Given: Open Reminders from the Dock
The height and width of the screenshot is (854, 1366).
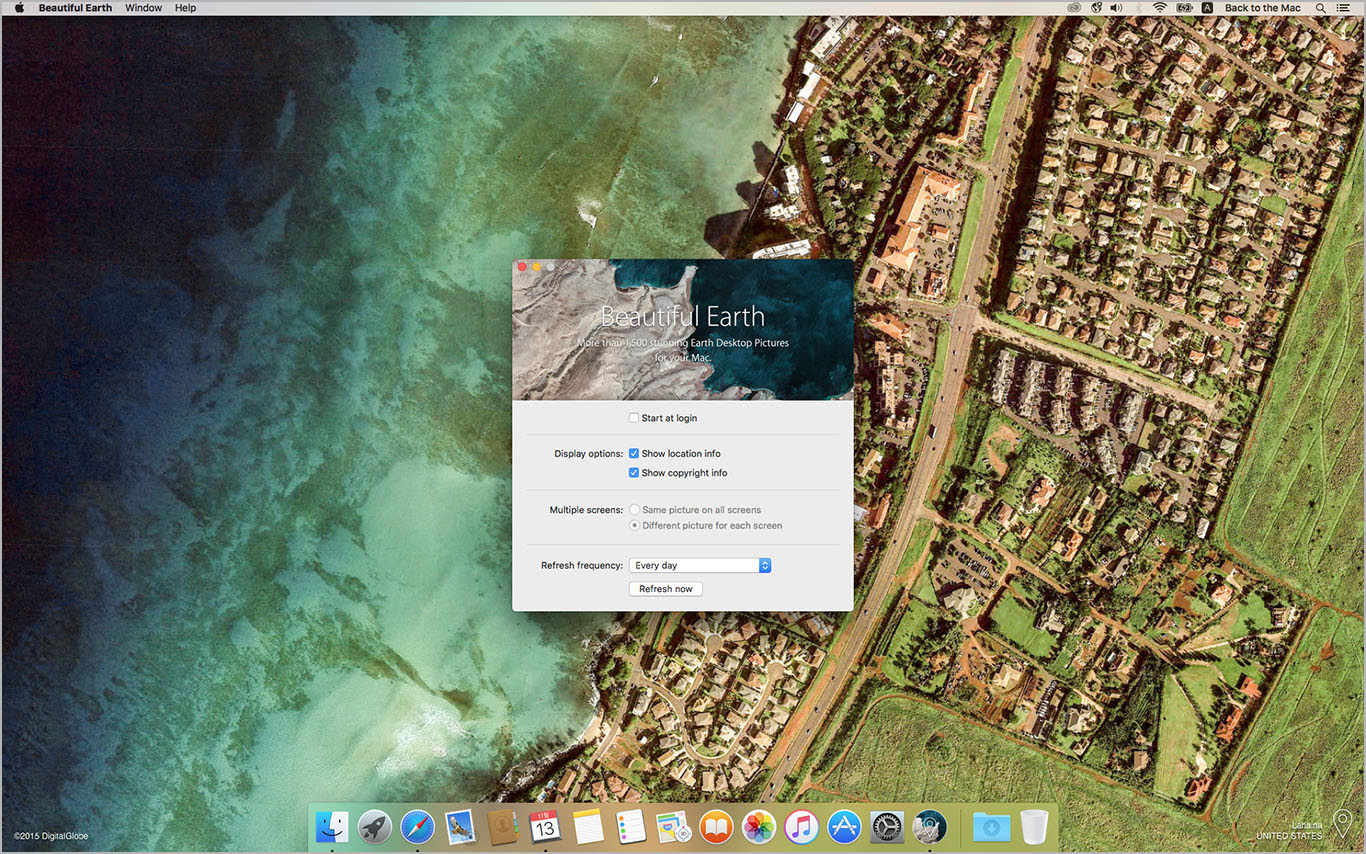Looking at the screenshot, I should pos(631,827).
